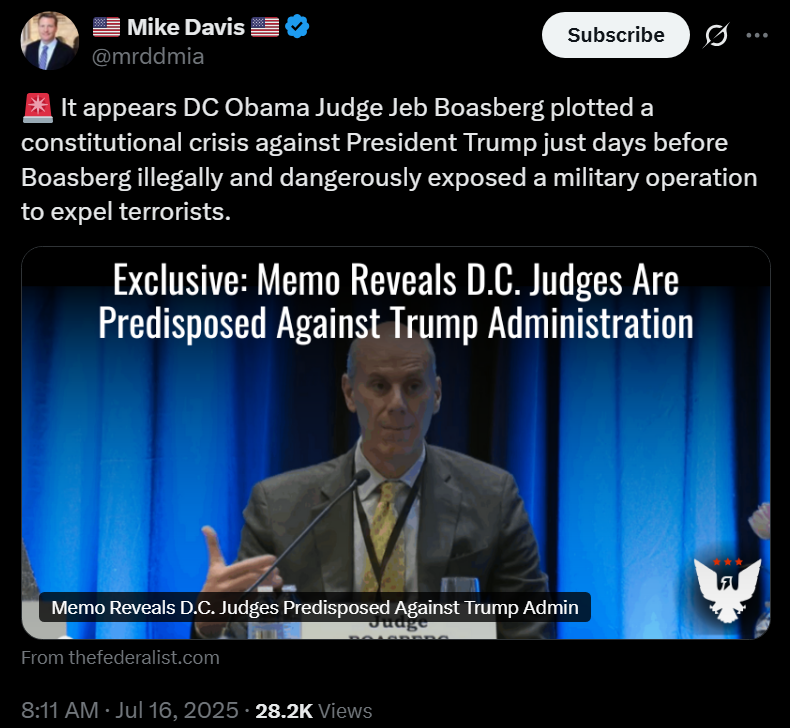Open the Federalist article card image
Screen dimensions: 790x728
pyautogui.click(x=396, y=443)
